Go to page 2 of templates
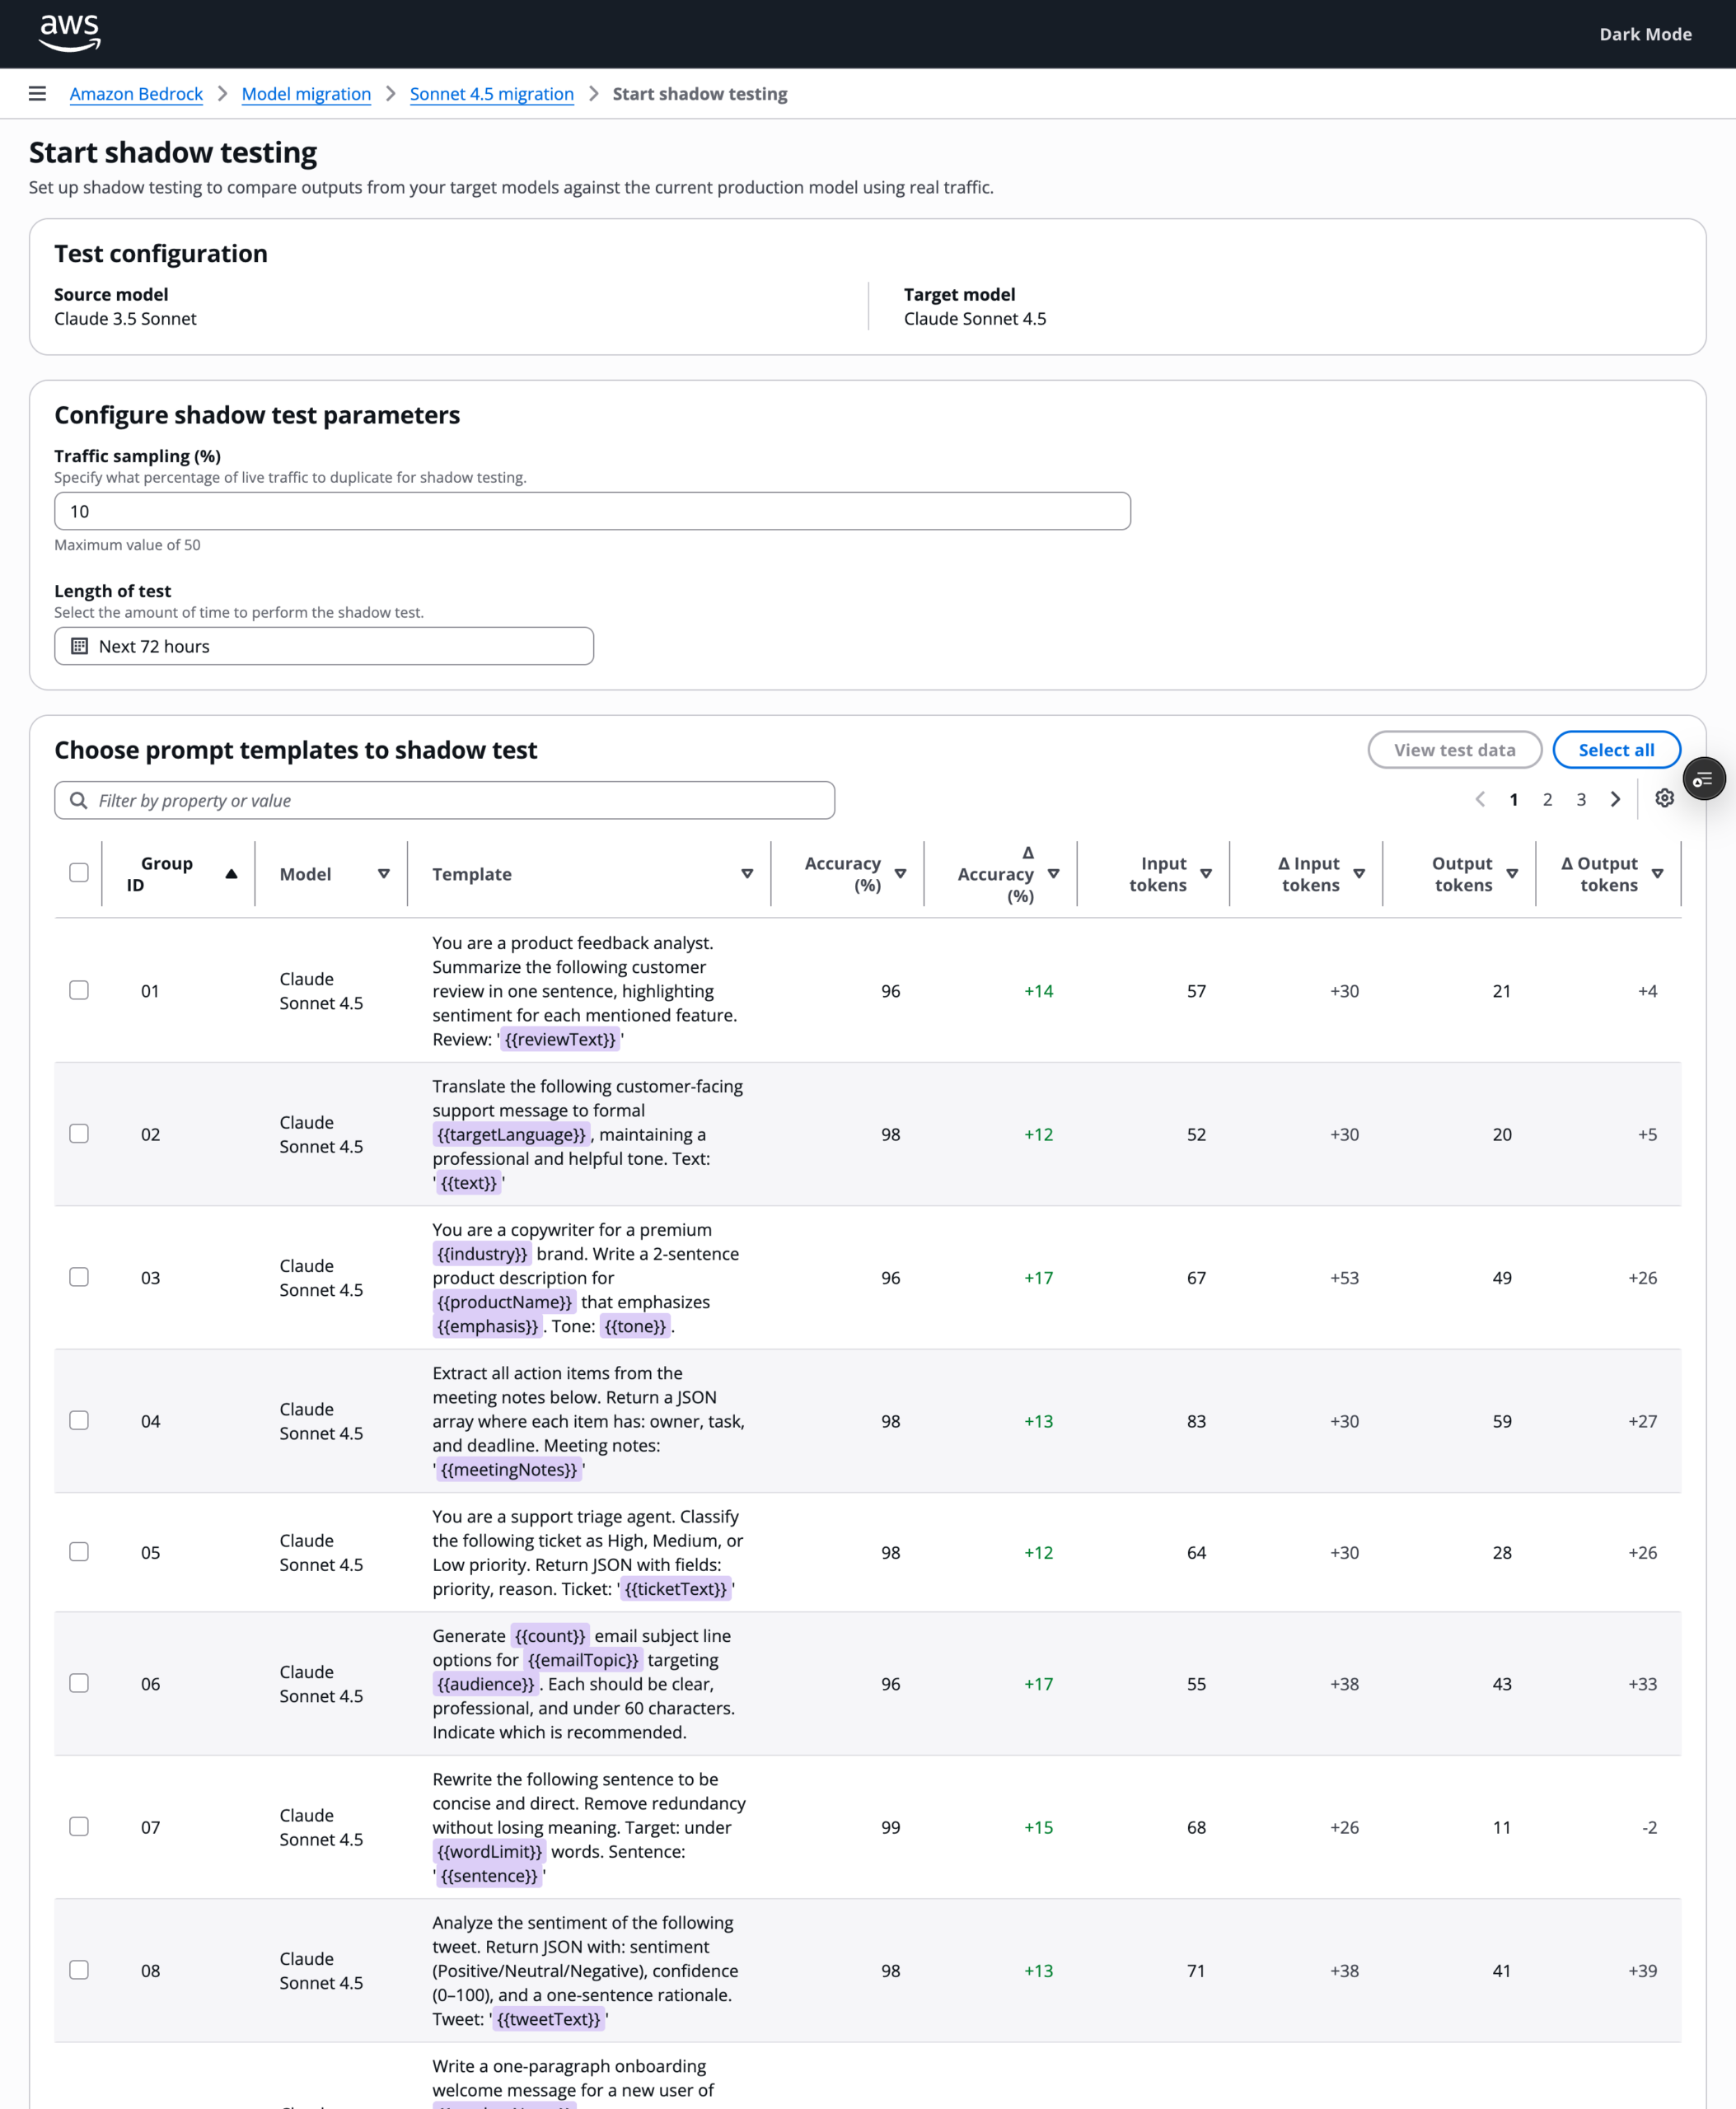The height and width of the screenshot is (2109, 1736). (1547, 799)
